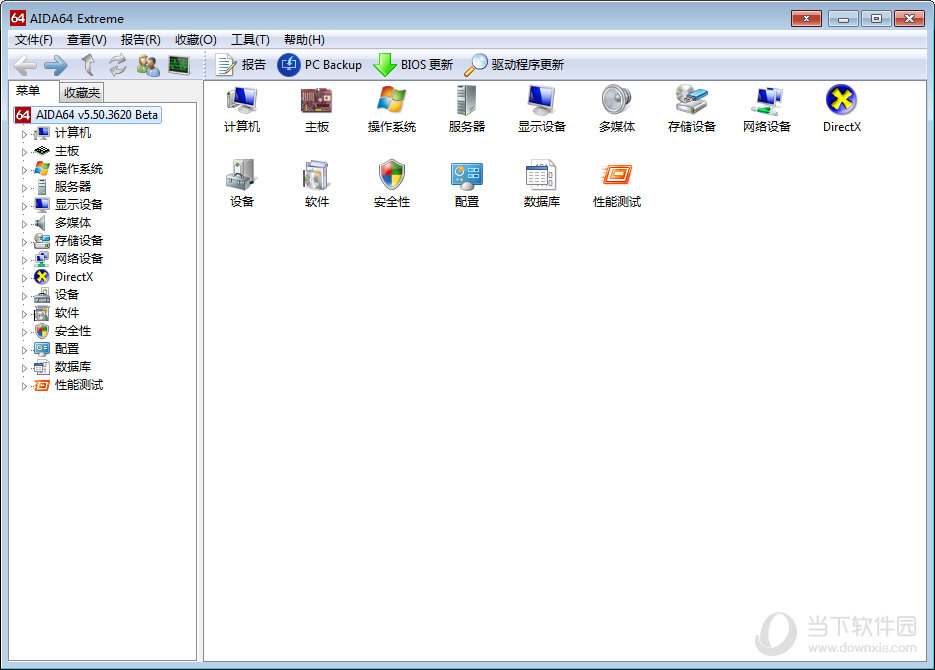935x670 pixels.
Task: Open the 数据库 database icon in main panel
Action: tap(541, 176)
